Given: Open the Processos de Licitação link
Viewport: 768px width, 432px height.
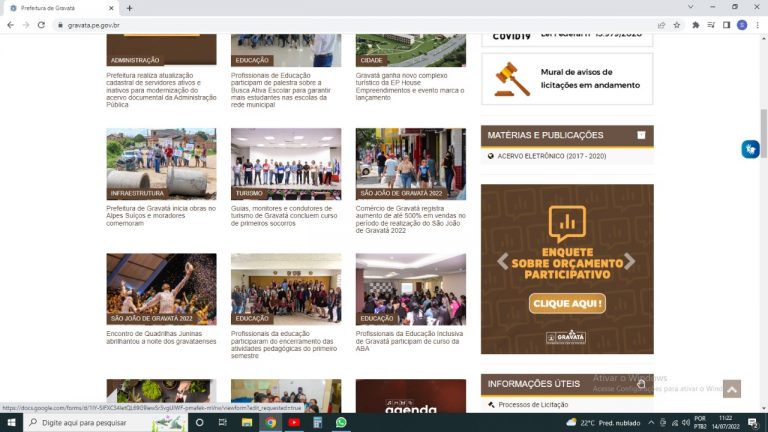Looking at the screenshot, I should coord(533,405).
